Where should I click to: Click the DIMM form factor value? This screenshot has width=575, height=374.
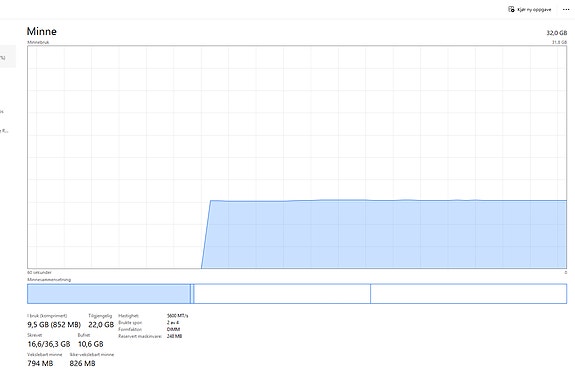pos(173,329)
